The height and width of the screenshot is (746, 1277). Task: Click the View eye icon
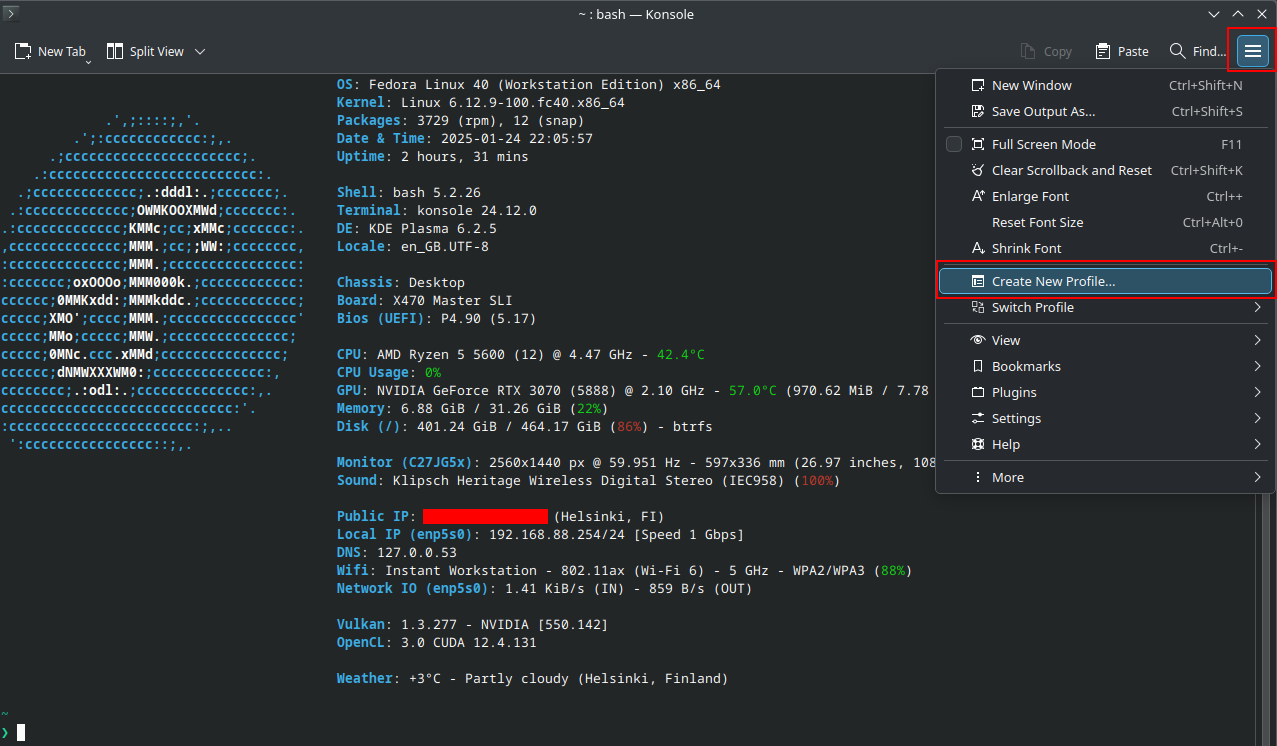click(978, 340)
